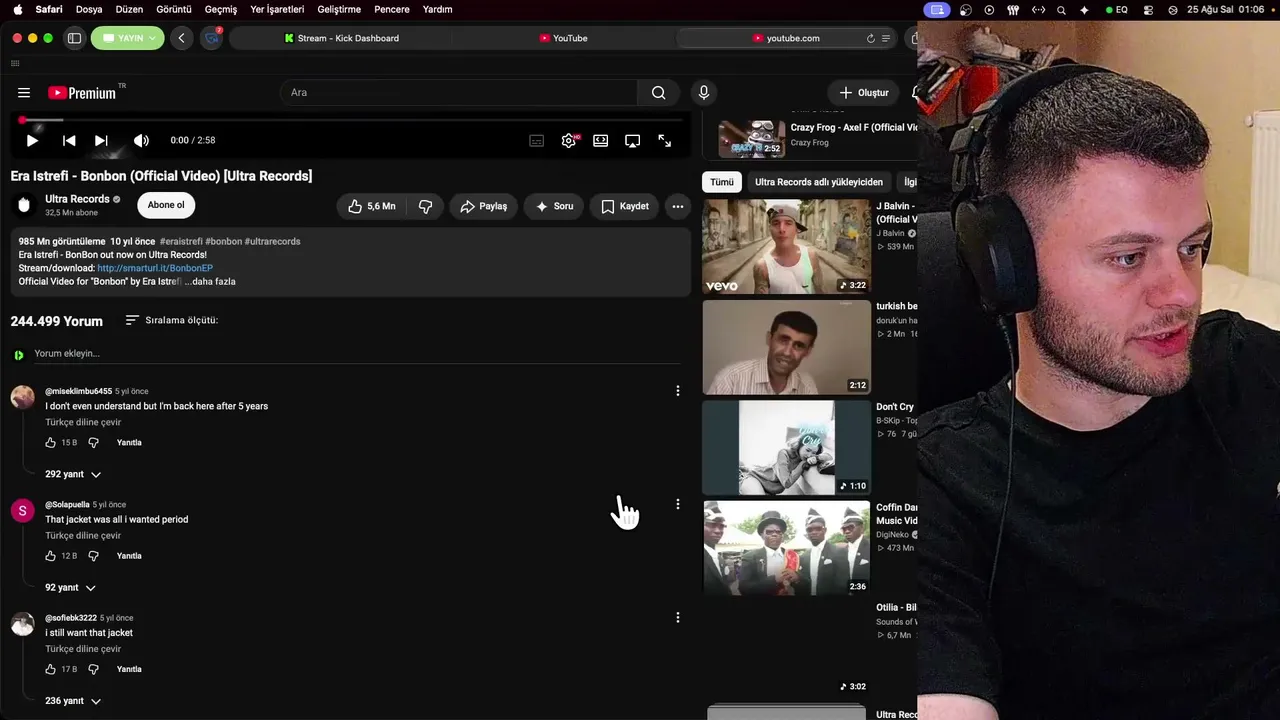The width and height of the screenshot is (1280, 720).
Task: Open options menu for @Solapuella's comment
Action: click(678, 504)
